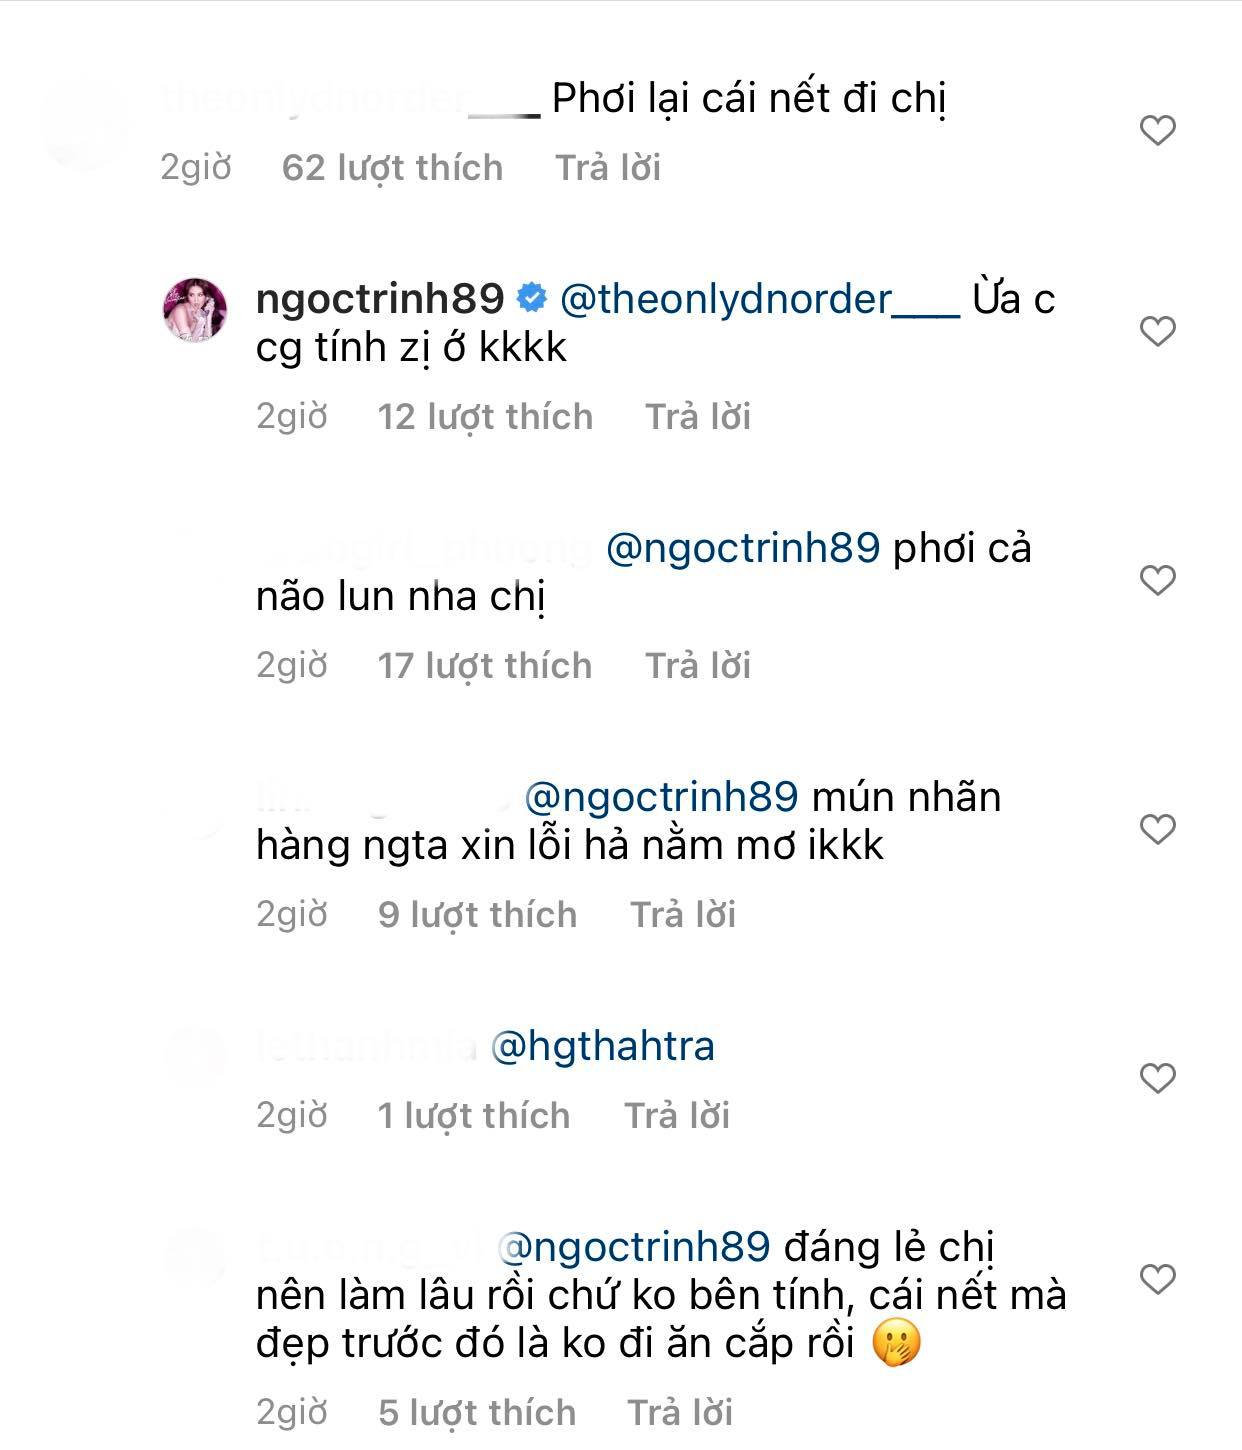Click ngoctrinh89's verified badge
The height and width of the screenshot is (1450, 1242).
pos(530,296)
